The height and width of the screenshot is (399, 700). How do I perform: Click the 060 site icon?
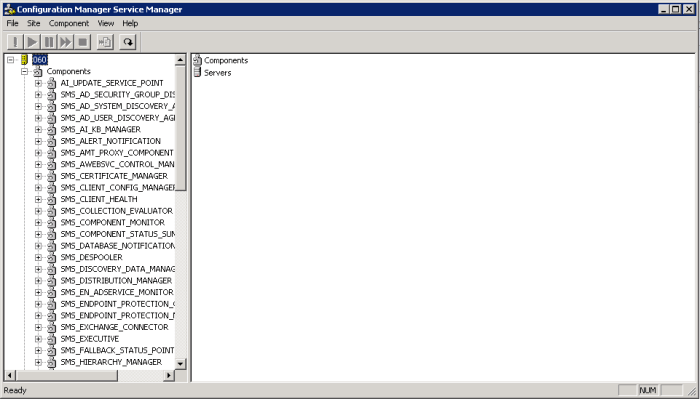point(25,60)
